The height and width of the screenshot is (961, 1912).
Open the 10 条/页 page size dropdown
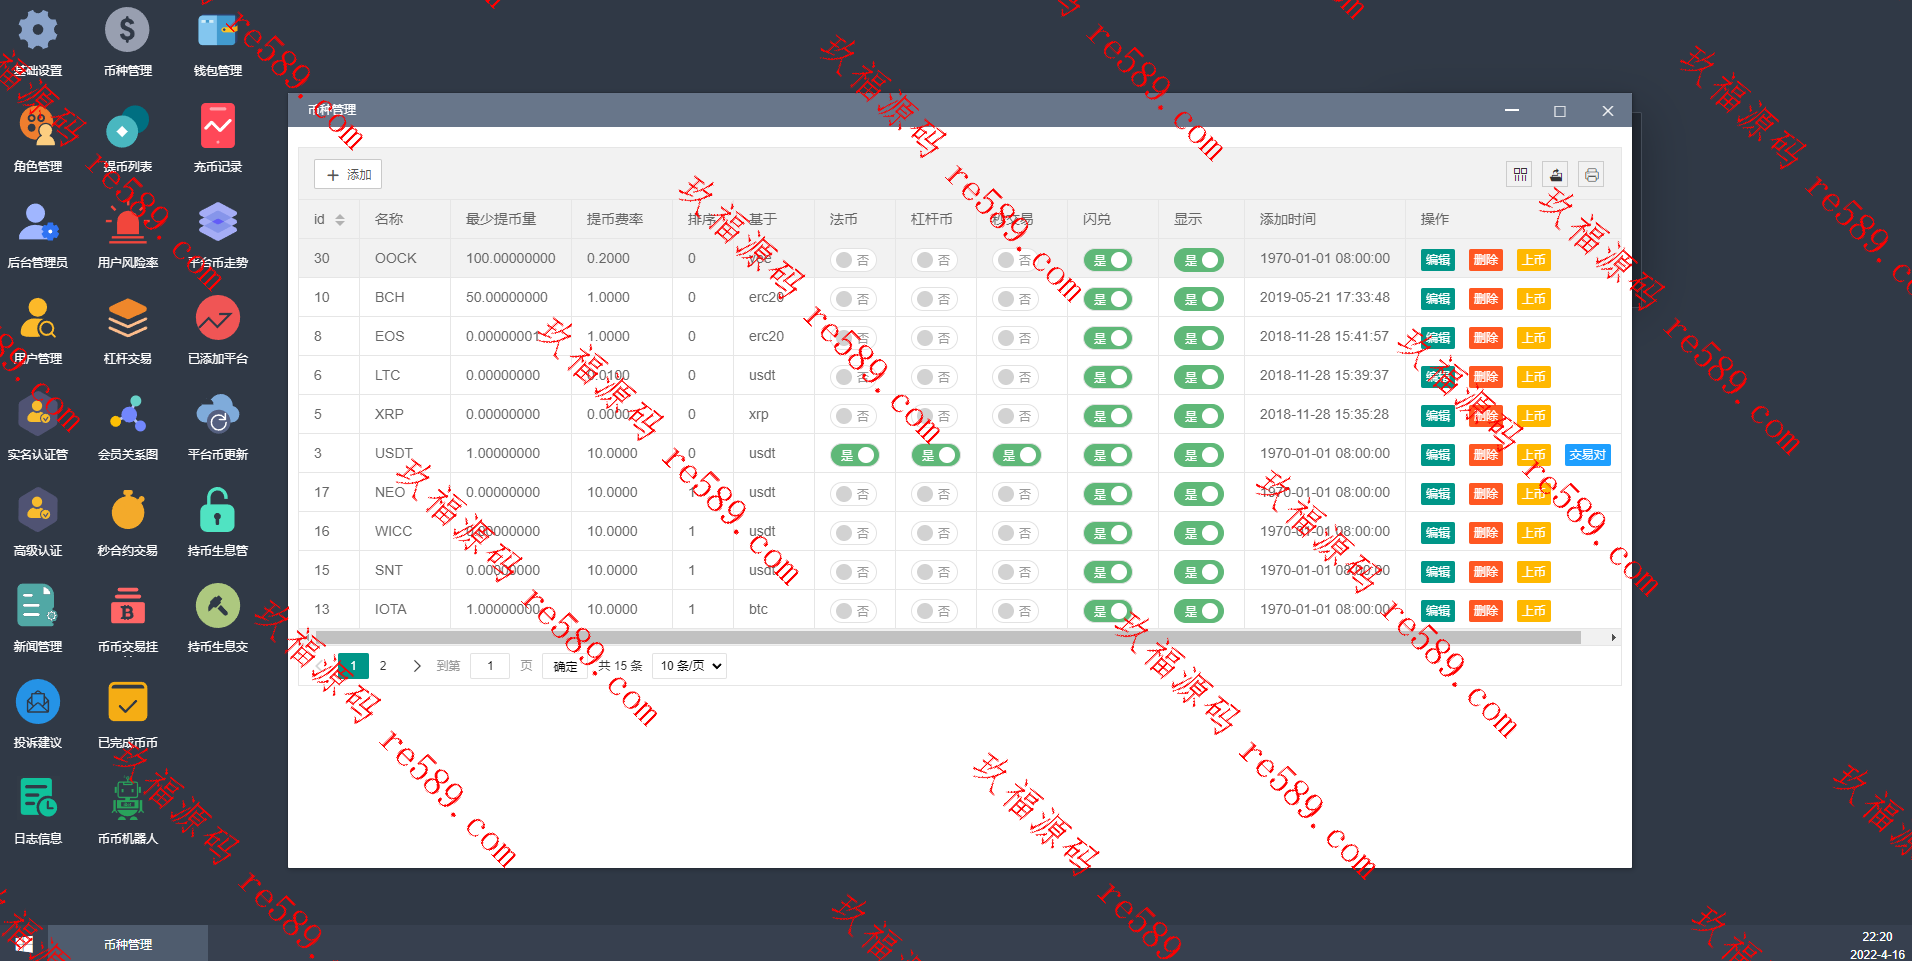click(689, 666)
